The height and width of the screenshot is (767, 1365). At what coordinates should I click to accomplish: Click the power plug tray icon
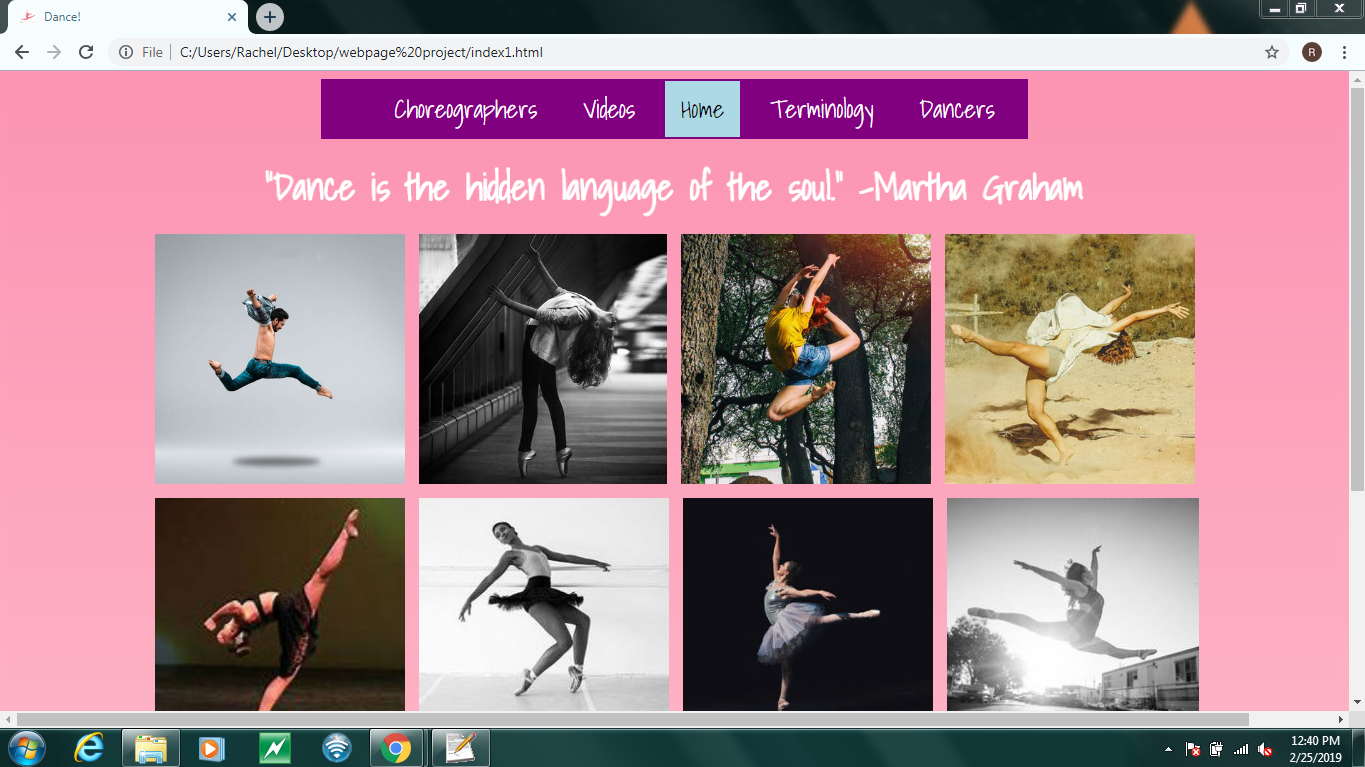click(1217, 749)
